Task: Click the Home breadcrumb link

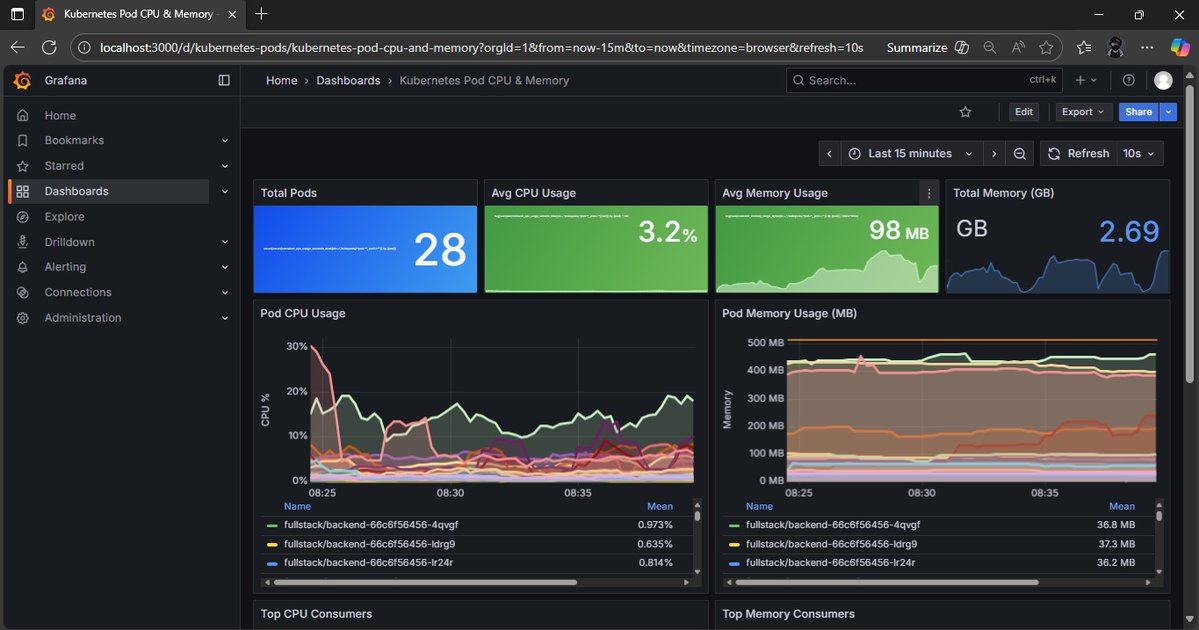Action: [281, 80]
